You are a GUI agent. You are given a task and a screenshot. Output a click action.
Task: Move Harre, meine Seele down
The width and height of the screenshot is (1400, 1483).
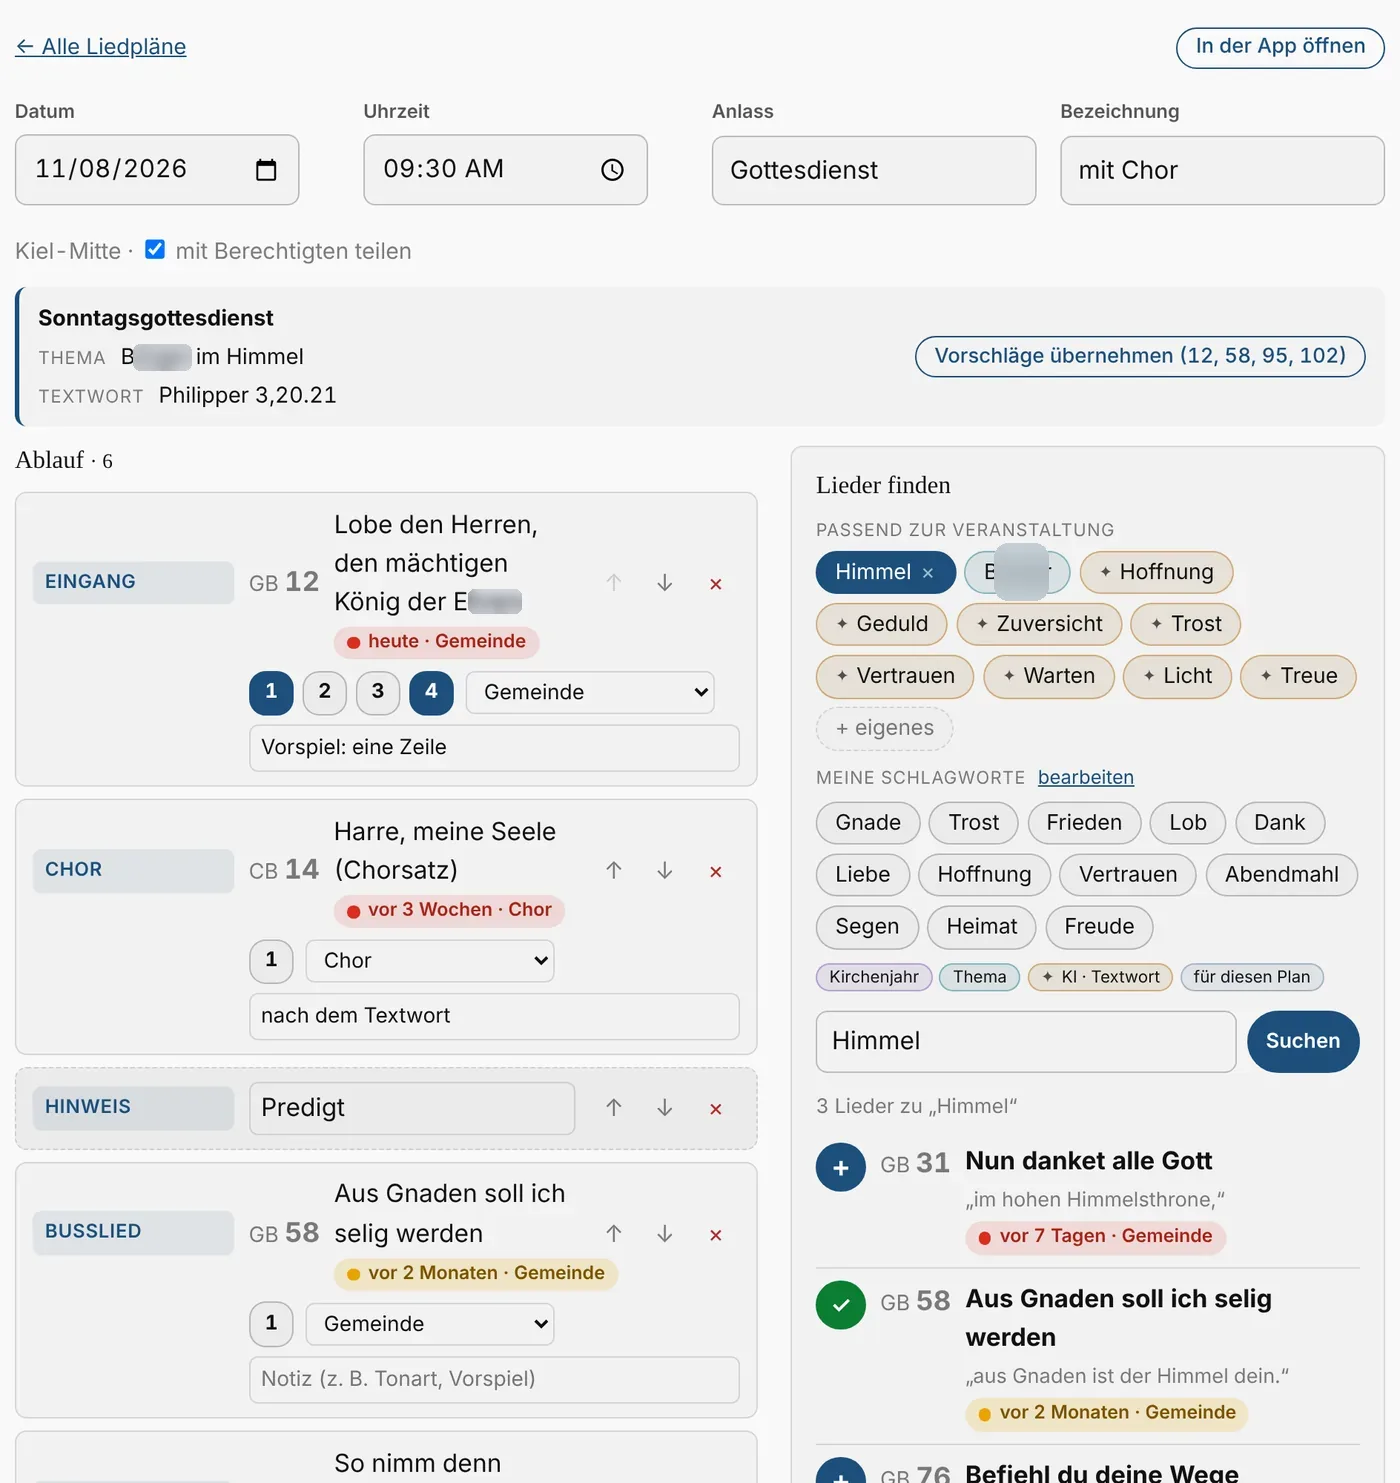tap(665, 871)
